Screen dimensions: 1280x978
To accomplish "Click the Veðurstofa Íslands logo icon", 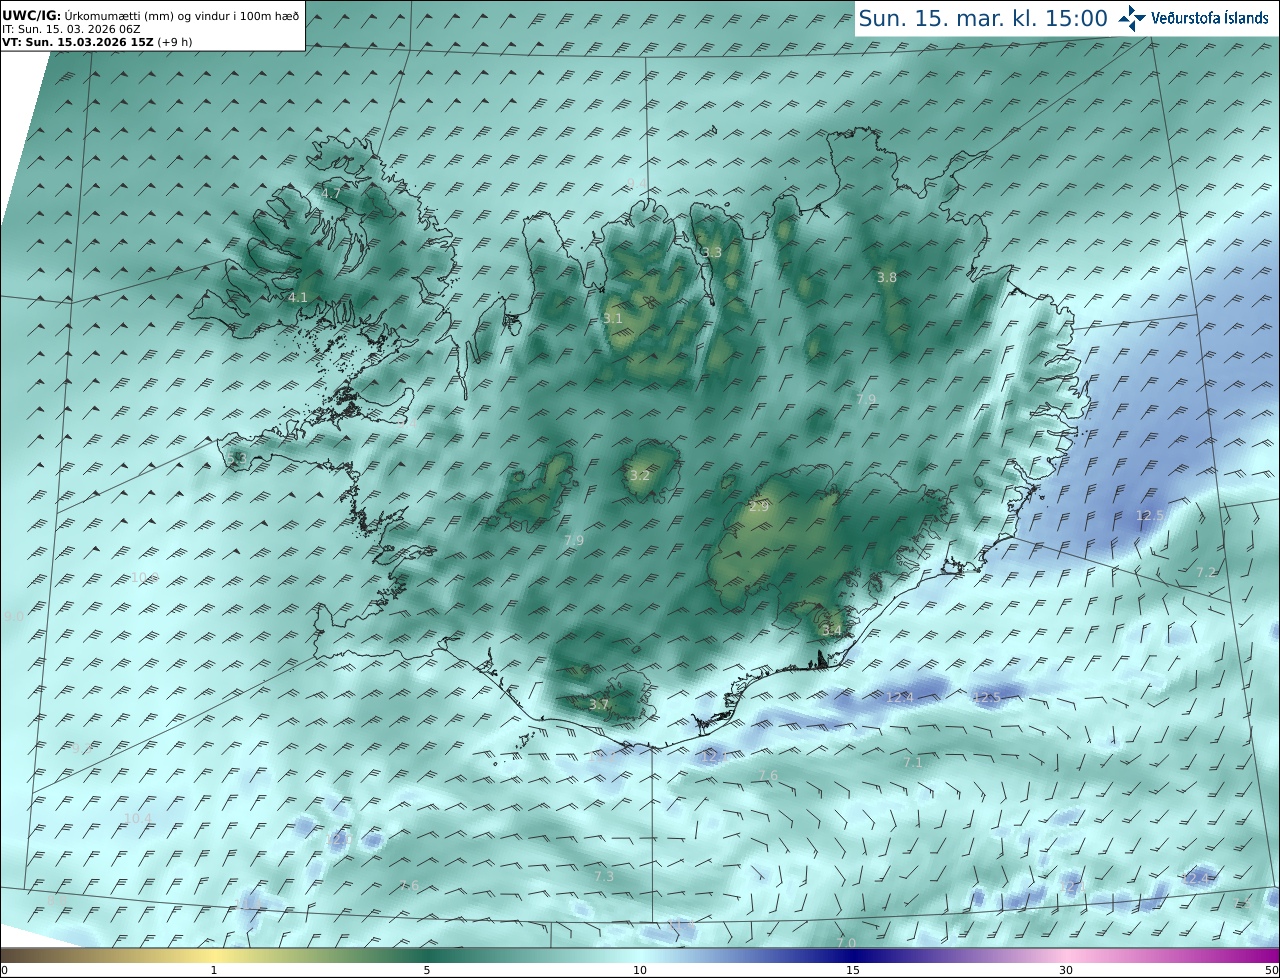I will click(x=1132, y=18).
